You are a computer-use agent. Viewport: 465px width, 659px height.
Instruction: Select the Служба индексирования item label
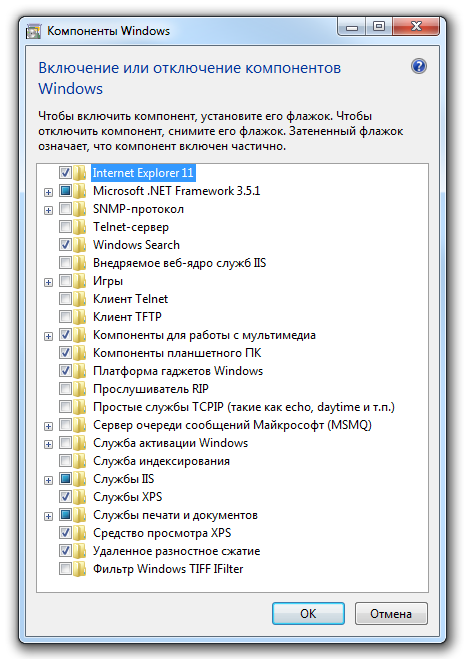click(x=161, y=461)
